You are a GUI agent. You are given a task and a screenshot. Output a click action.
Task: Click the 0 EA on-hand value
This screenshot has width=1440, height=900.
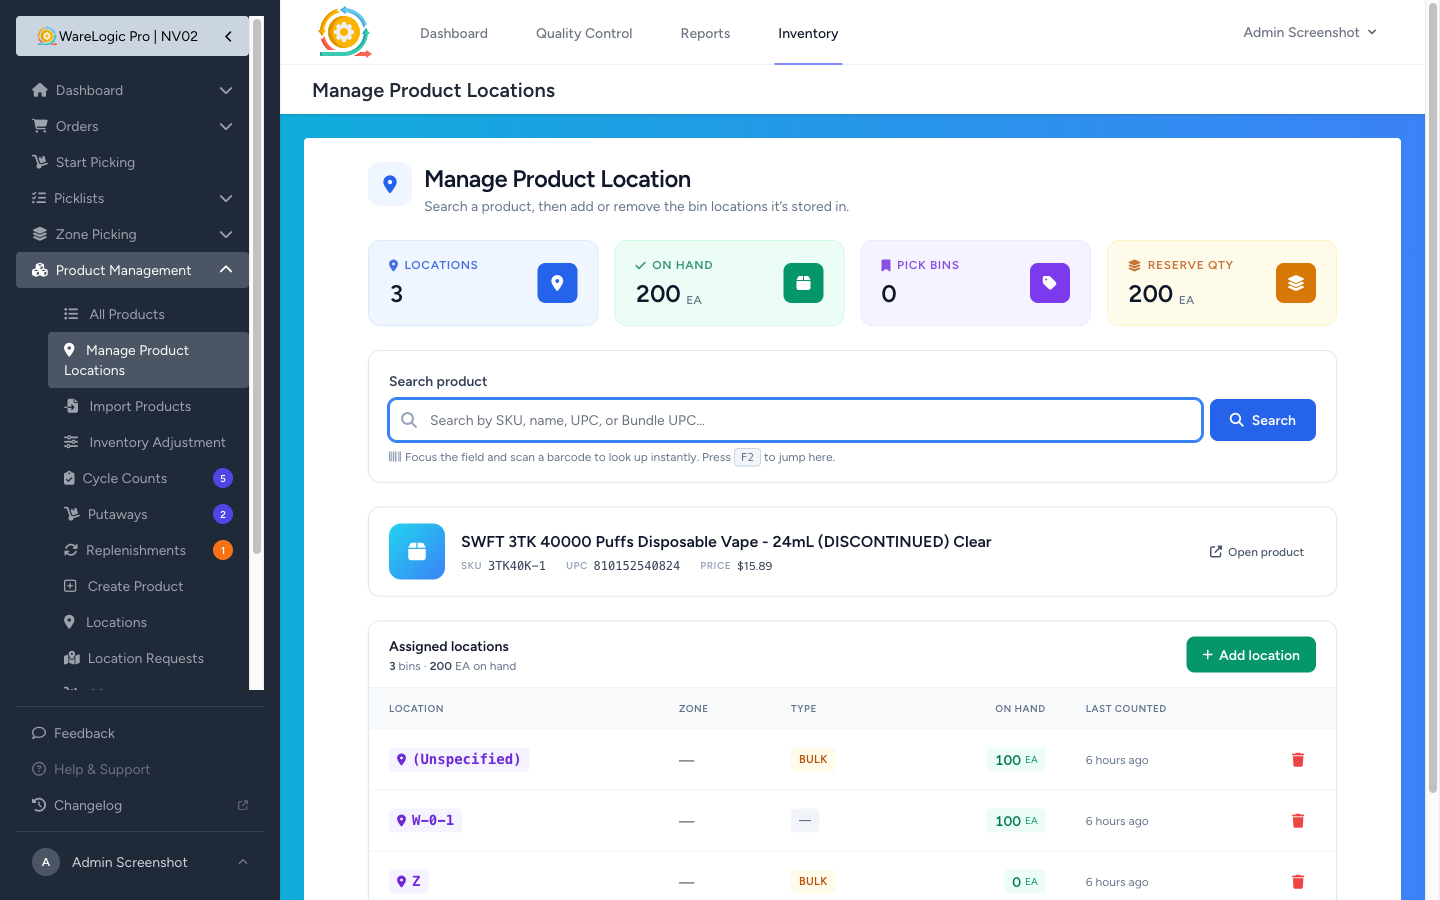click(x=1025, y=882)
